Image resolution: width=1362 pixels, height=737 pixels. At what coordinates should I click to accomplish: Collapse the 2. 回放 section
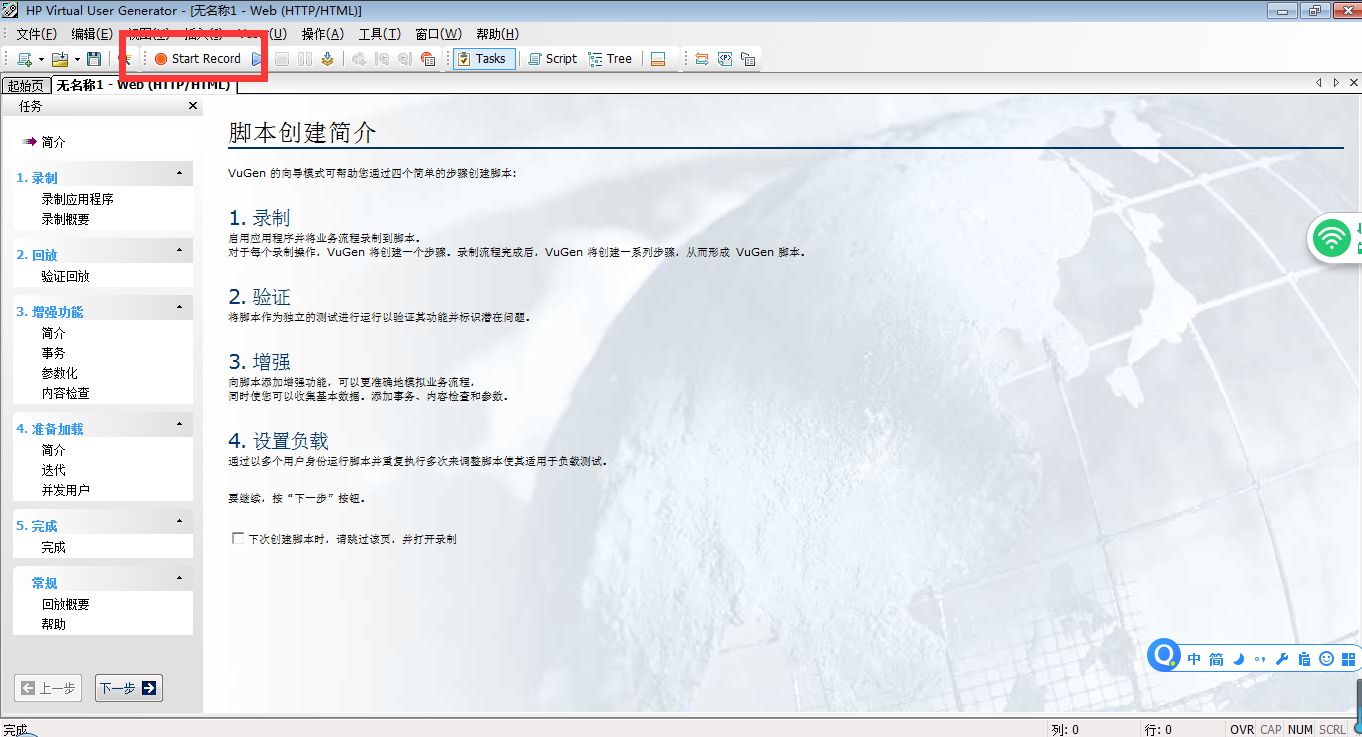[179, 251]
